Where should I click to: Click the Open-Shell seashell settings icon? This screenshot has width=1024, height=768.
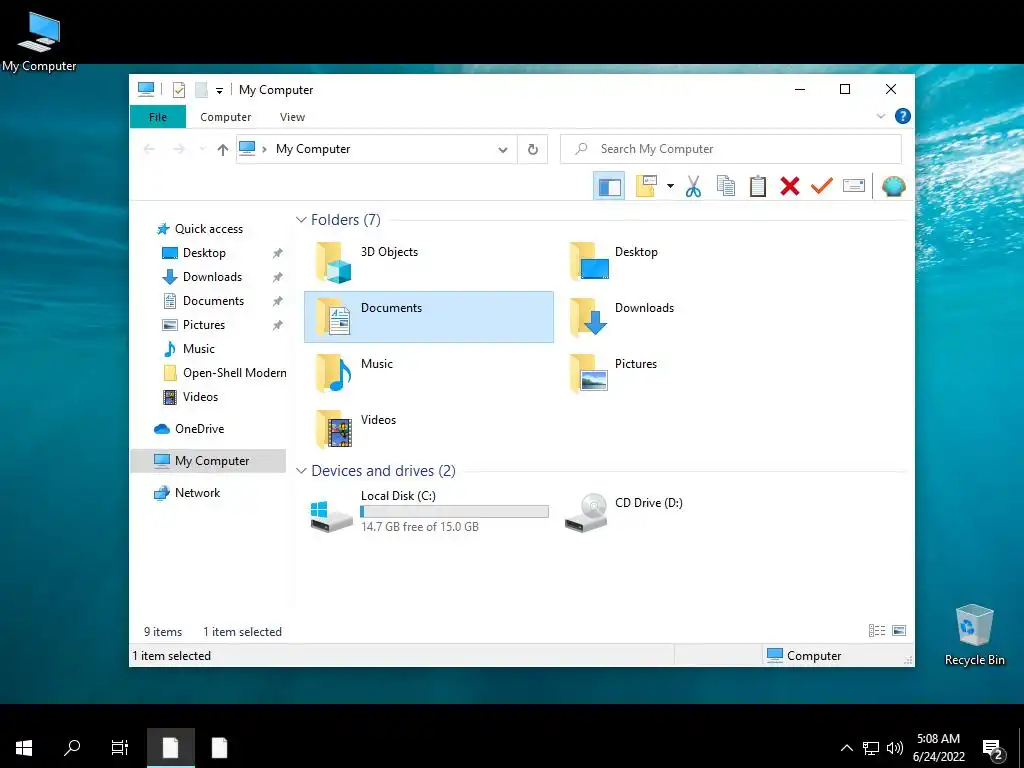pos(893,187)
